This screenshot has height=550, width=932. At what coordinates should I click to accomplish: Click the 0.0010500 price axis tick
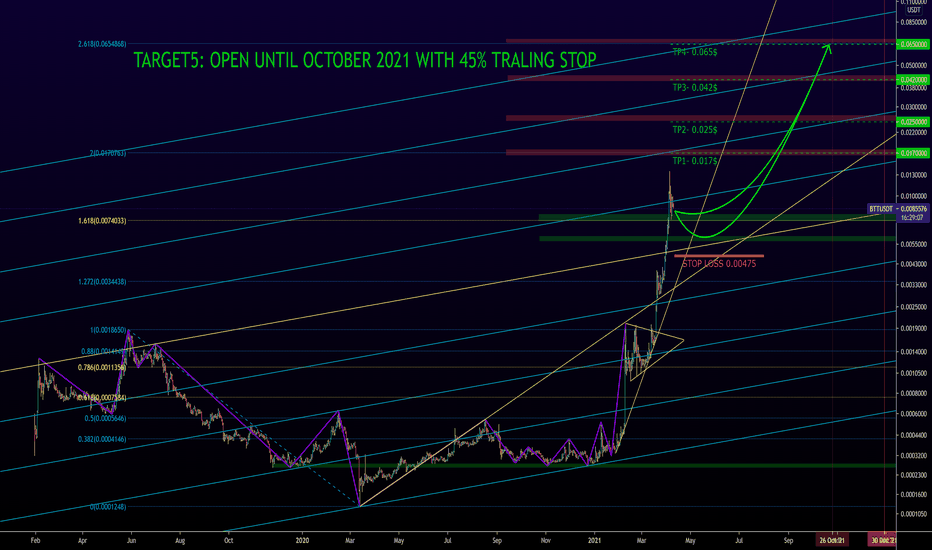(914, 373)
